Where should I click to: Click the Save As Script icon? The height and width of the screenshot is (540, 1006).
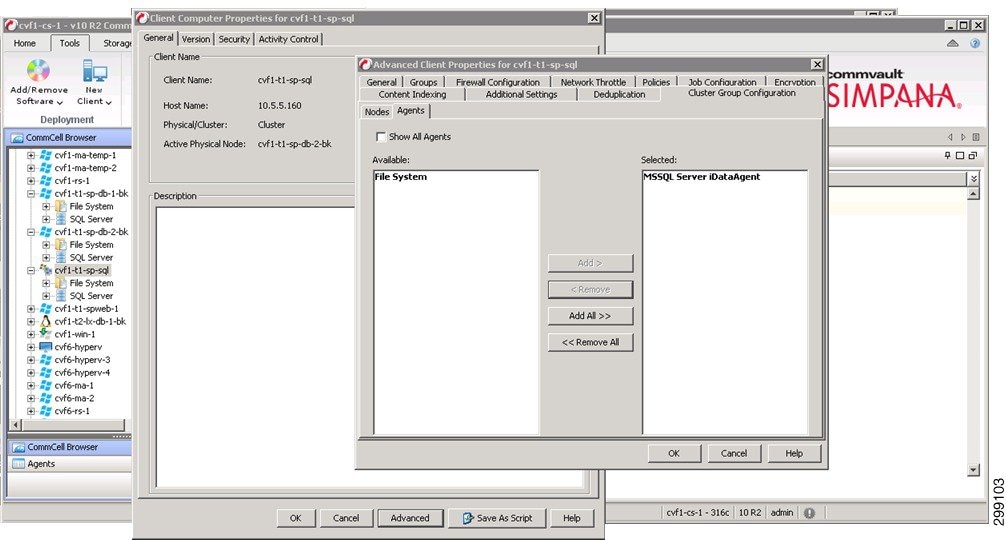[468, 518]
